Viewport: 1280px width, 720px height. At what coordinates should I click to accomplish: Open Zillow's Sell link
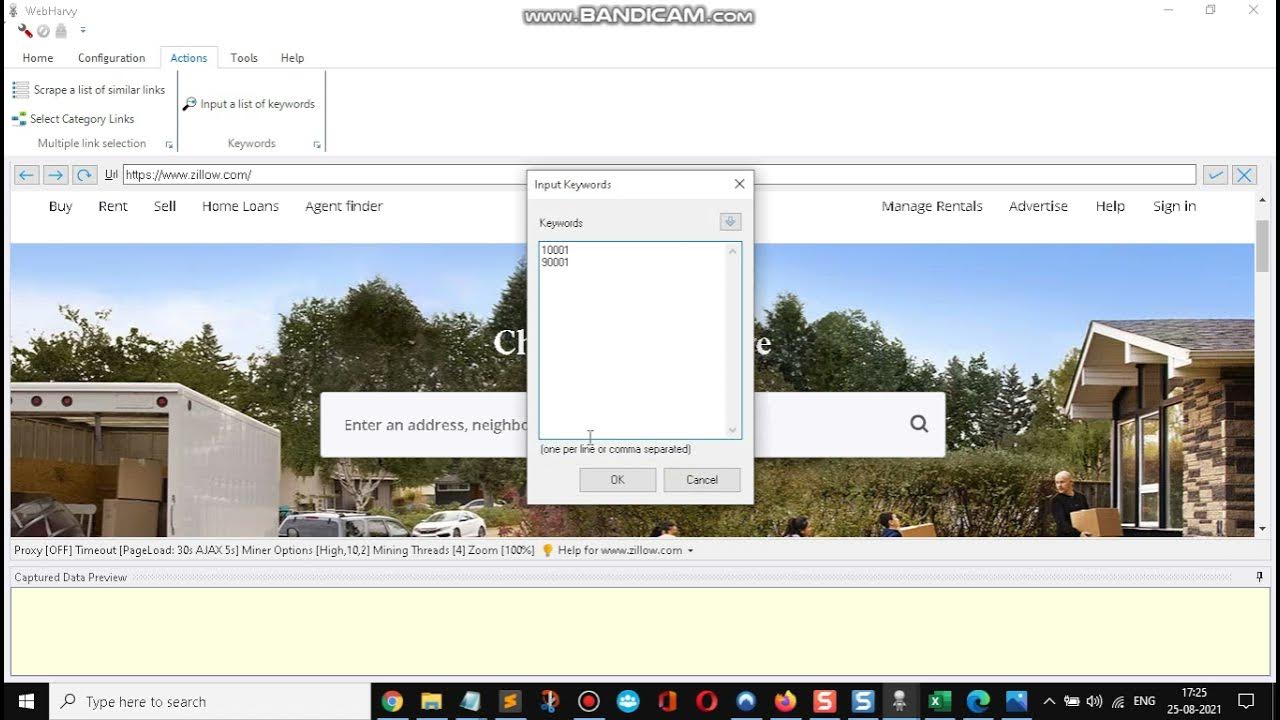[x=165, y=206]
